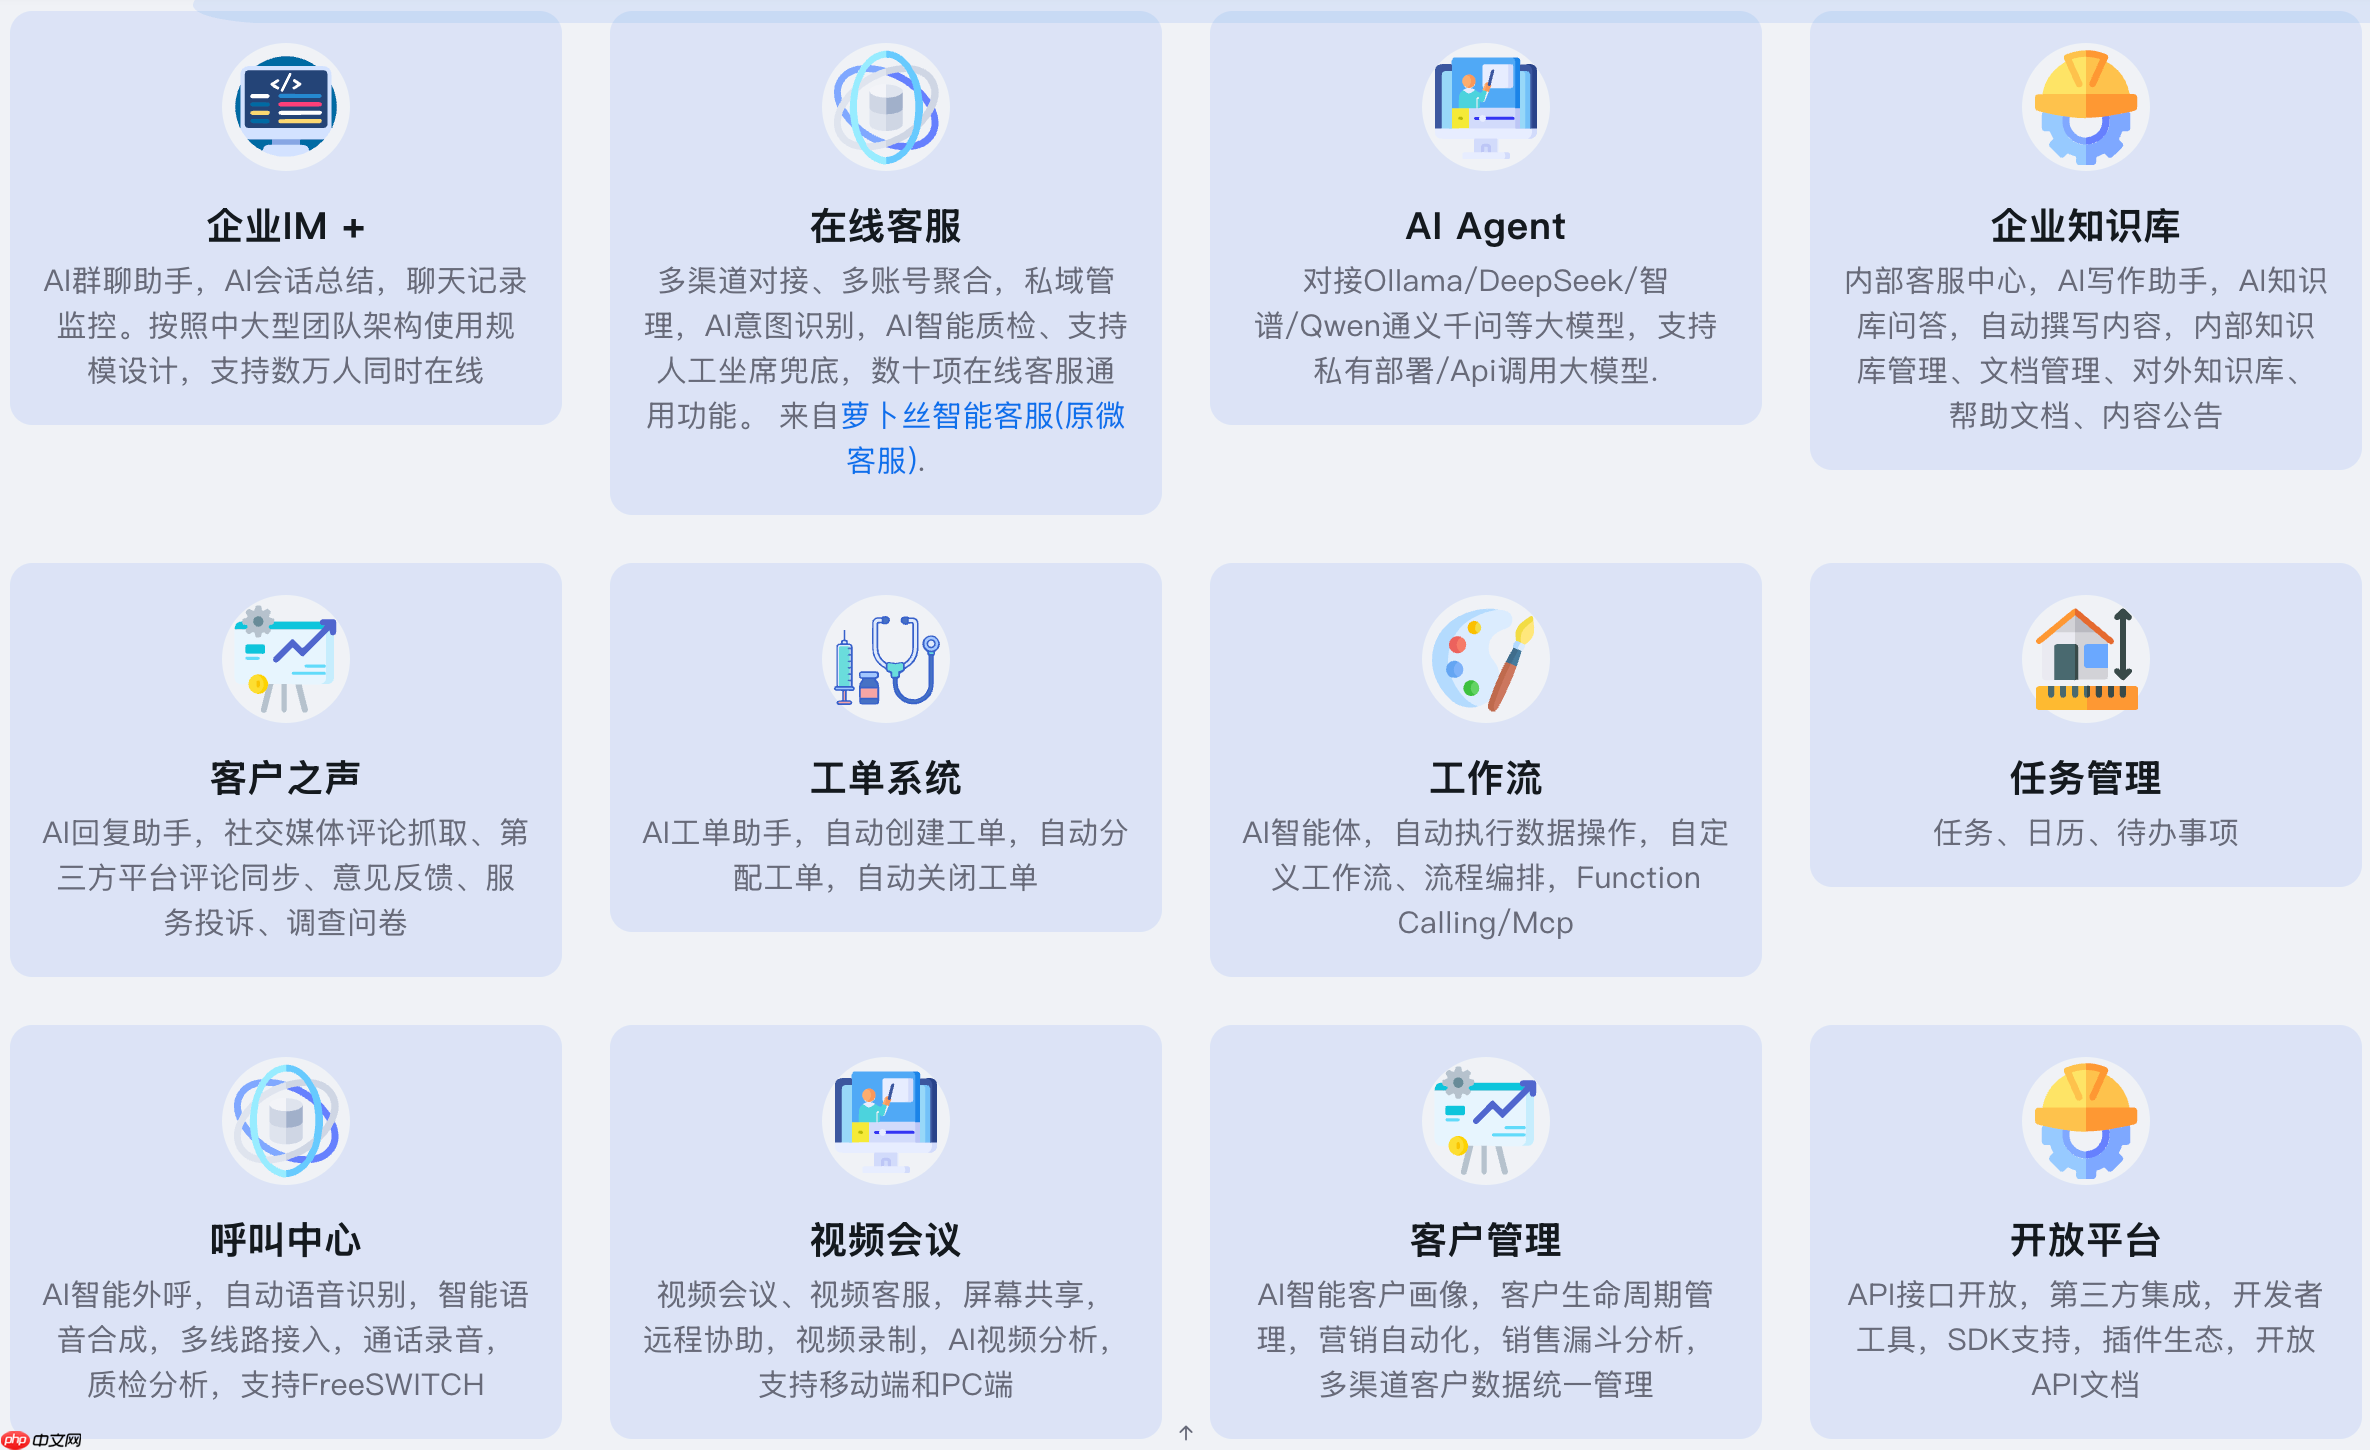Viewport: 2370px width, 1450px height.
Task: Select the 客户之声 analytics chart icon
Action: coord(284,659)
